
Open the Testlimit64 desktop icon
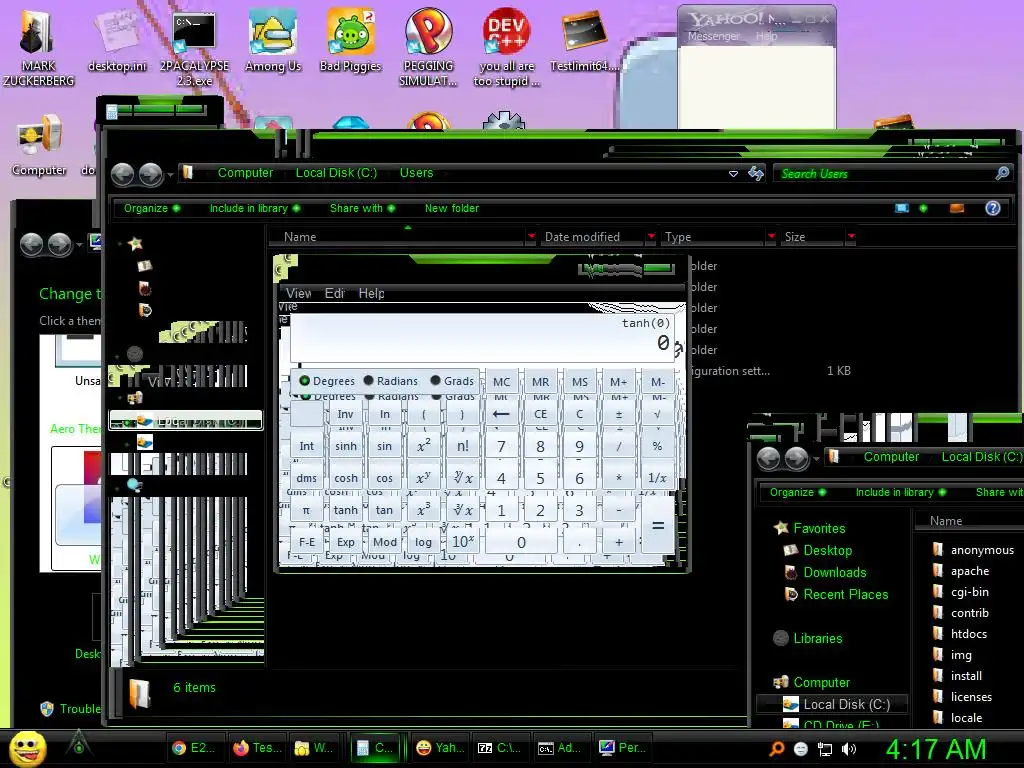click(583, 41)
